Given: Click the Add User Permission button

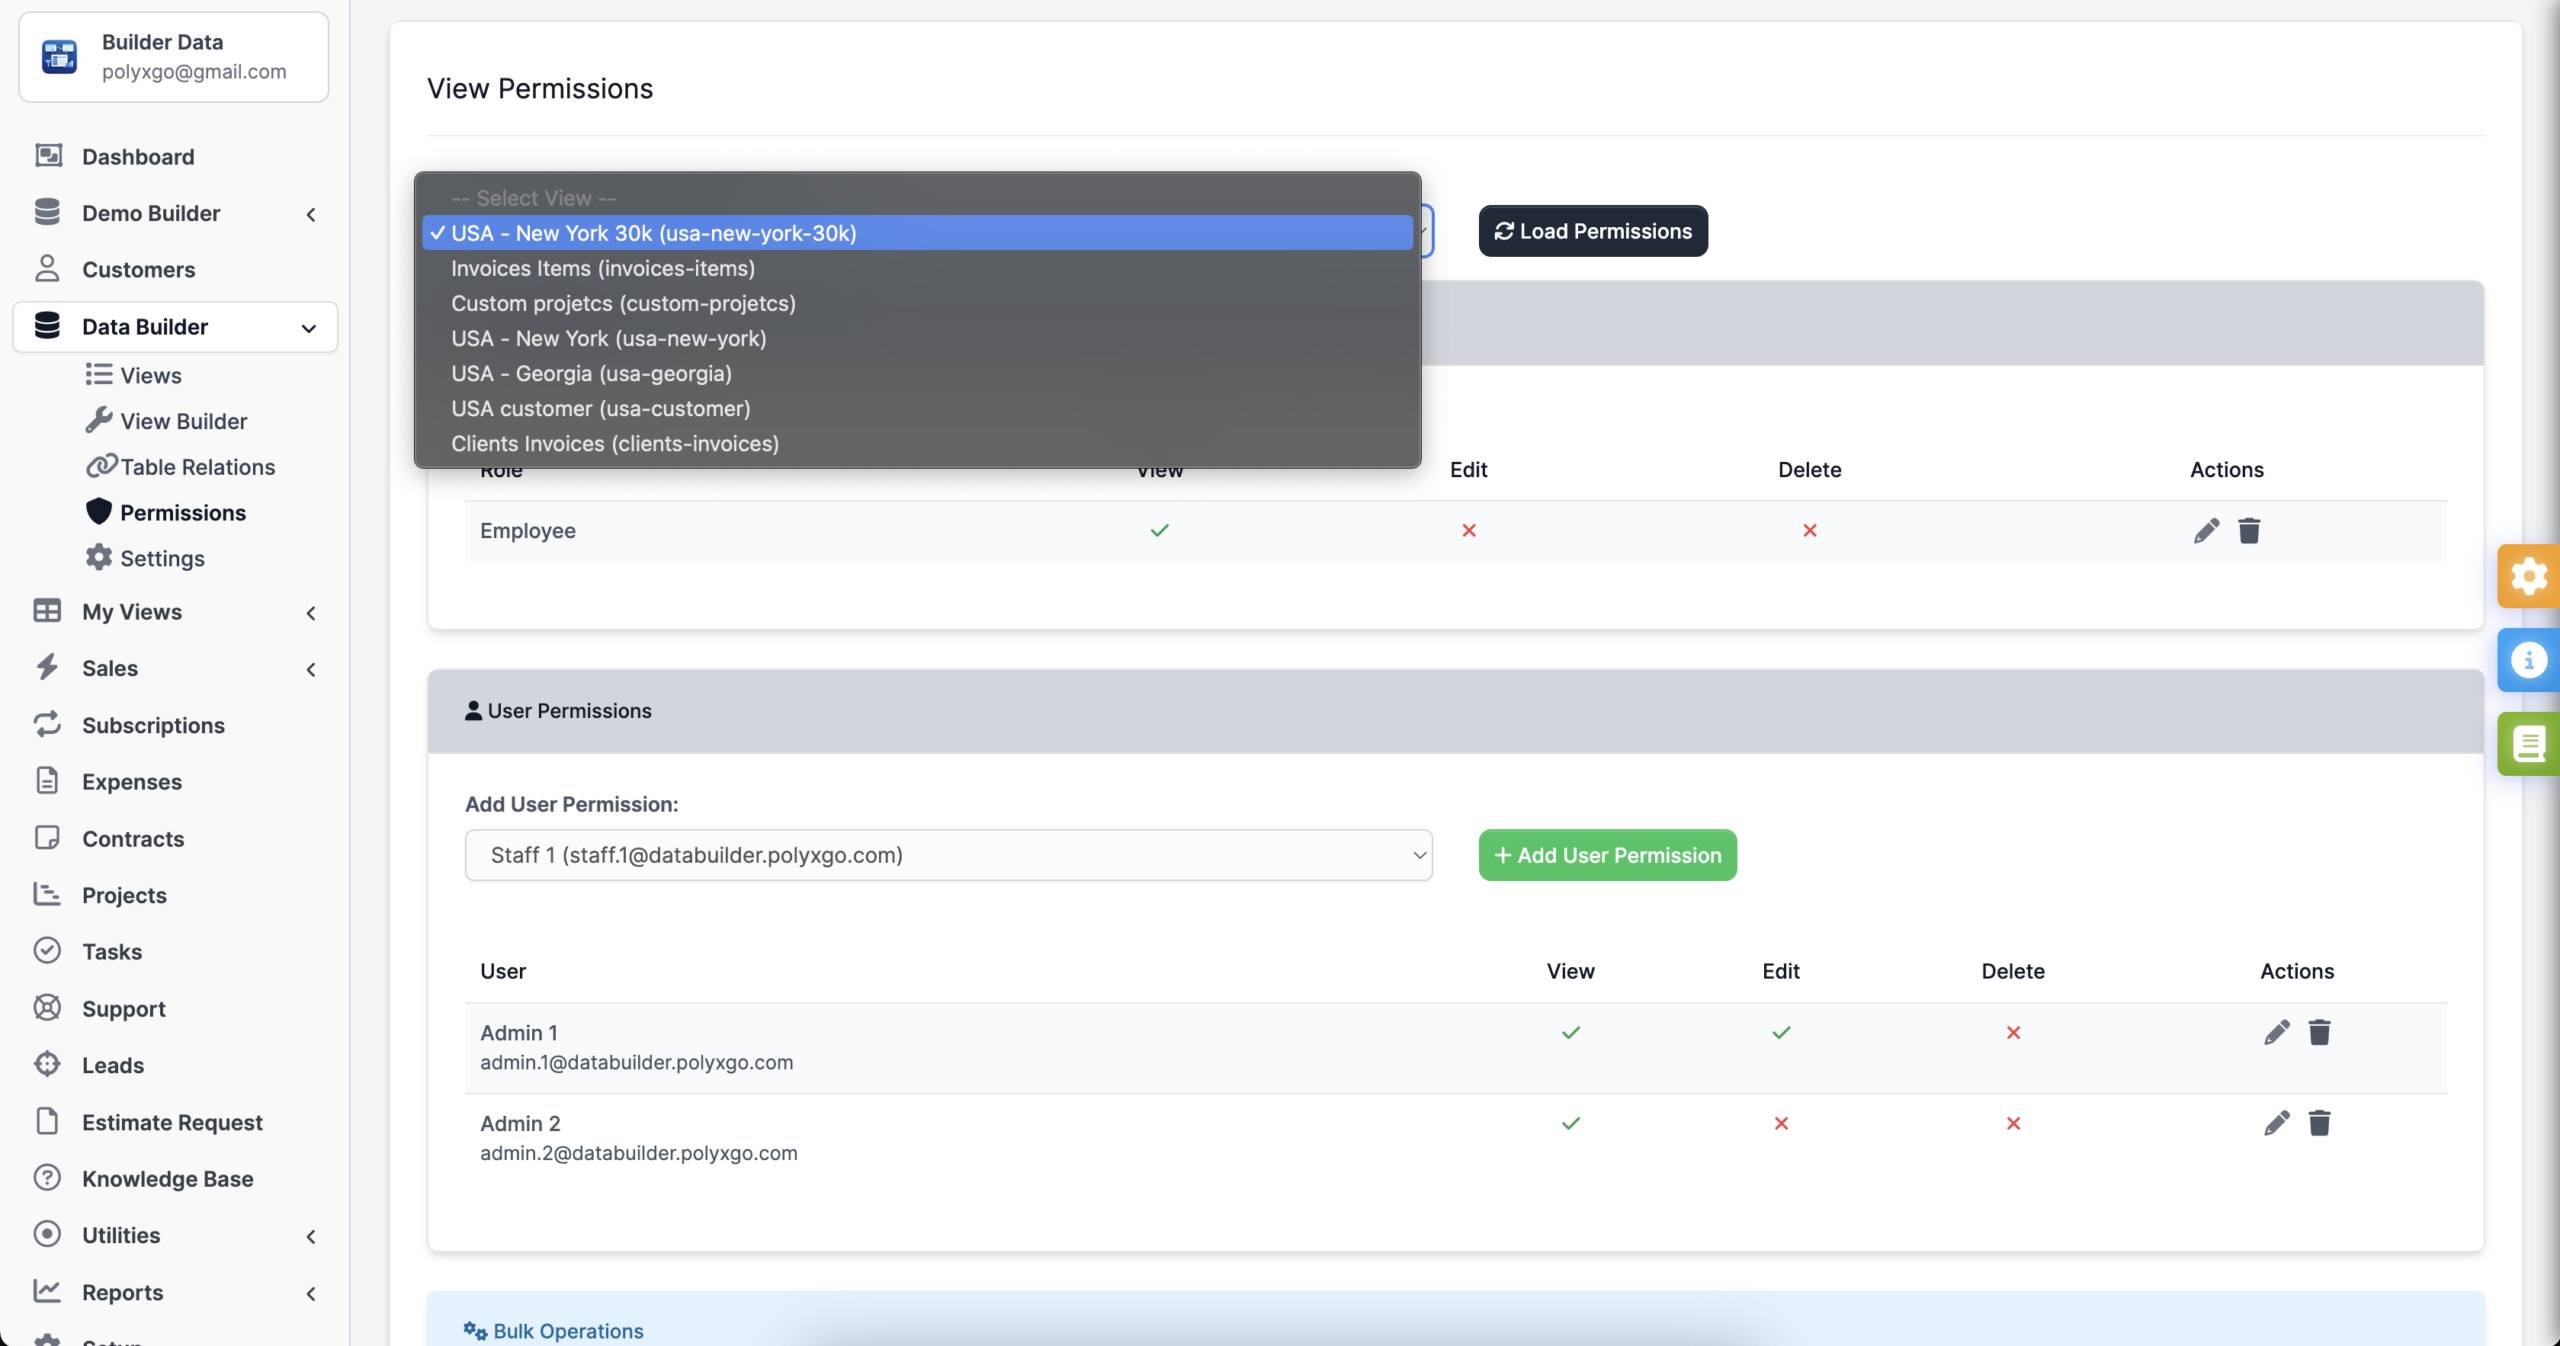Looking at the screenshot, I should point(1607,855).
